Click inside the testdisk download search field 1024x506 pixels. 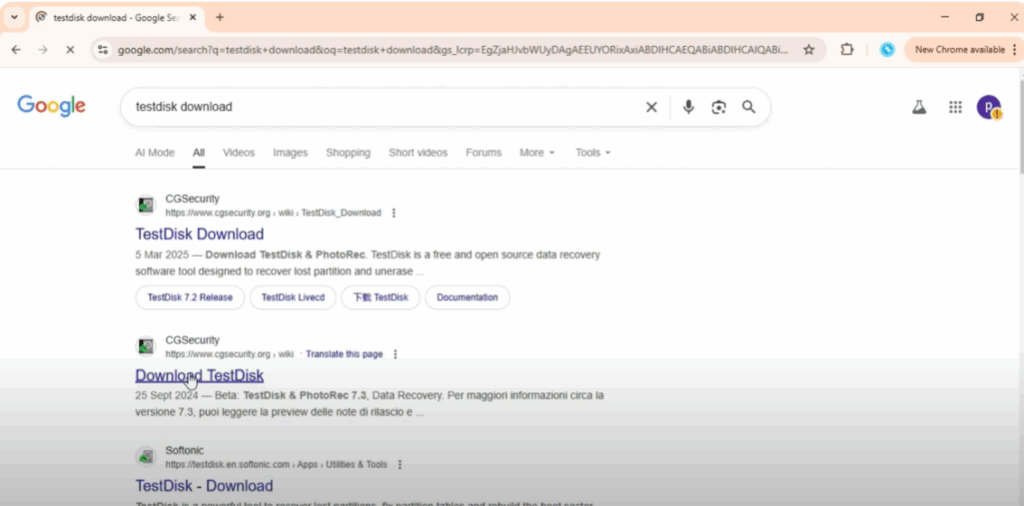(380, 107)
